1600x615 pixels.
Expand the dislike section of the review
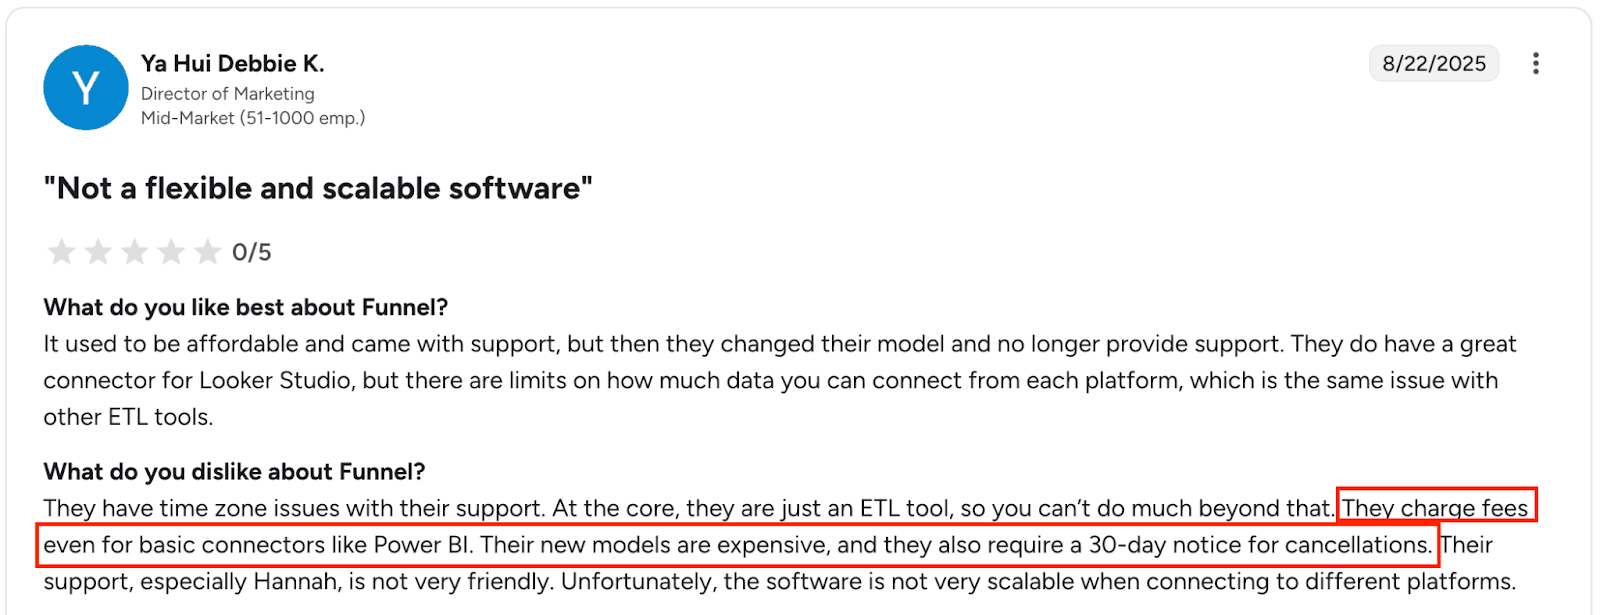(234, 471)
